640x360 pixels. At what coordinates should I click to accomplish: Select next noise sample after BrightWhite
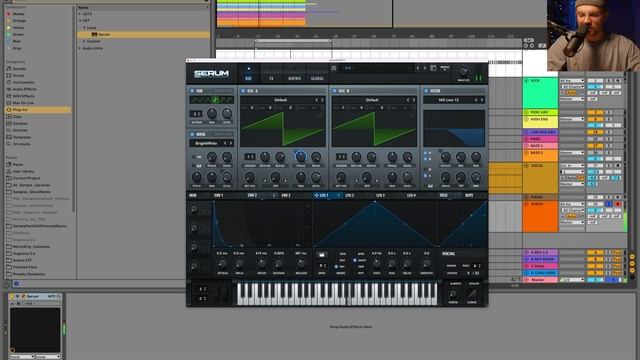[x=231, y=143]
